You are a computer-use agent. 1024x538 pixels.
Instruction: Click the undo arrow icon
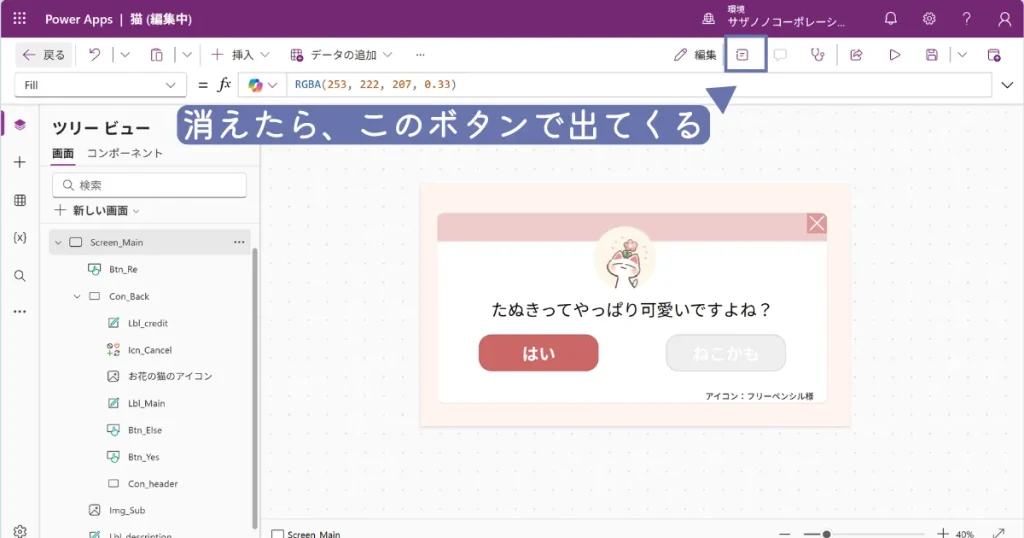pyautogui.click(x=94, y=55)
